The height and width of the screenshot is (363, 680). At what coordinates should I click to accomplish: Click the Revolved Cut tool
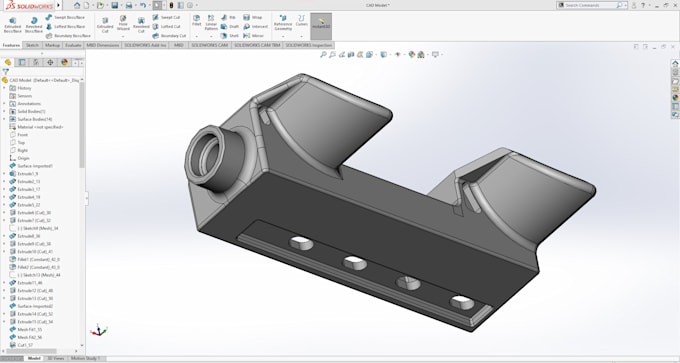(x=141, y=25)
